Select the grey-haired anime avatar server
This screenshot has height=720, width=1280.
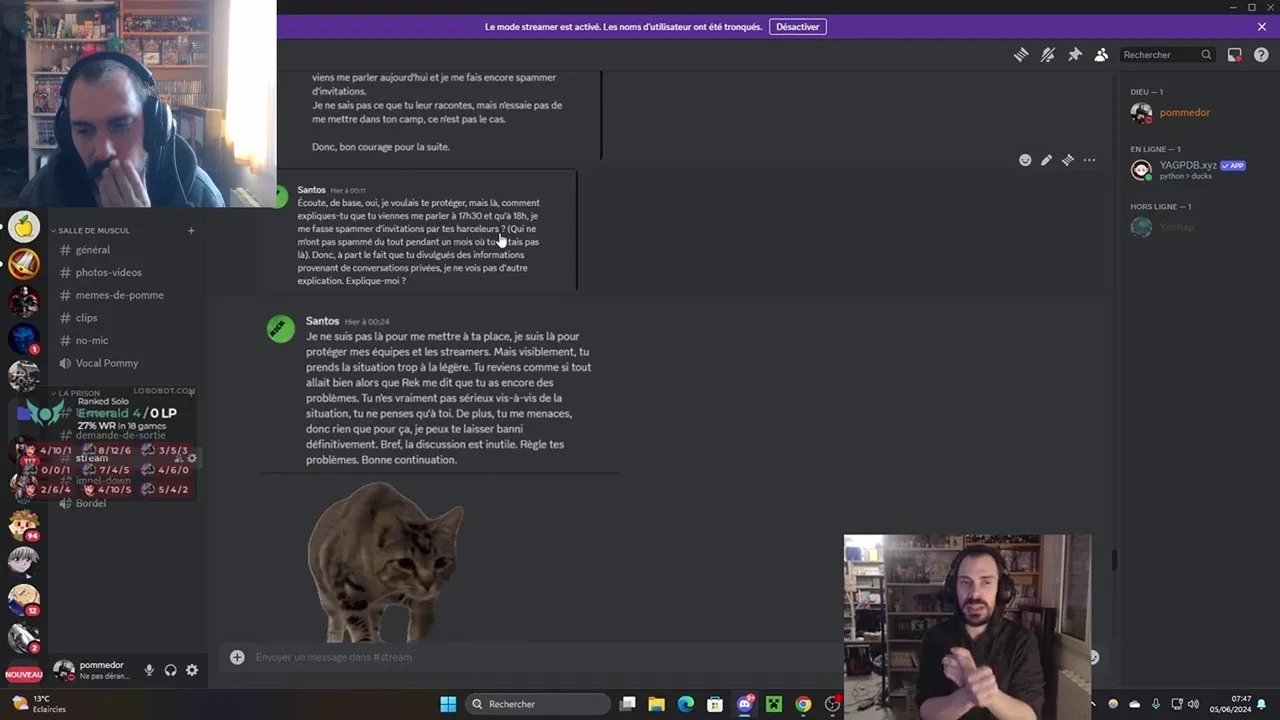pos(24,561)
